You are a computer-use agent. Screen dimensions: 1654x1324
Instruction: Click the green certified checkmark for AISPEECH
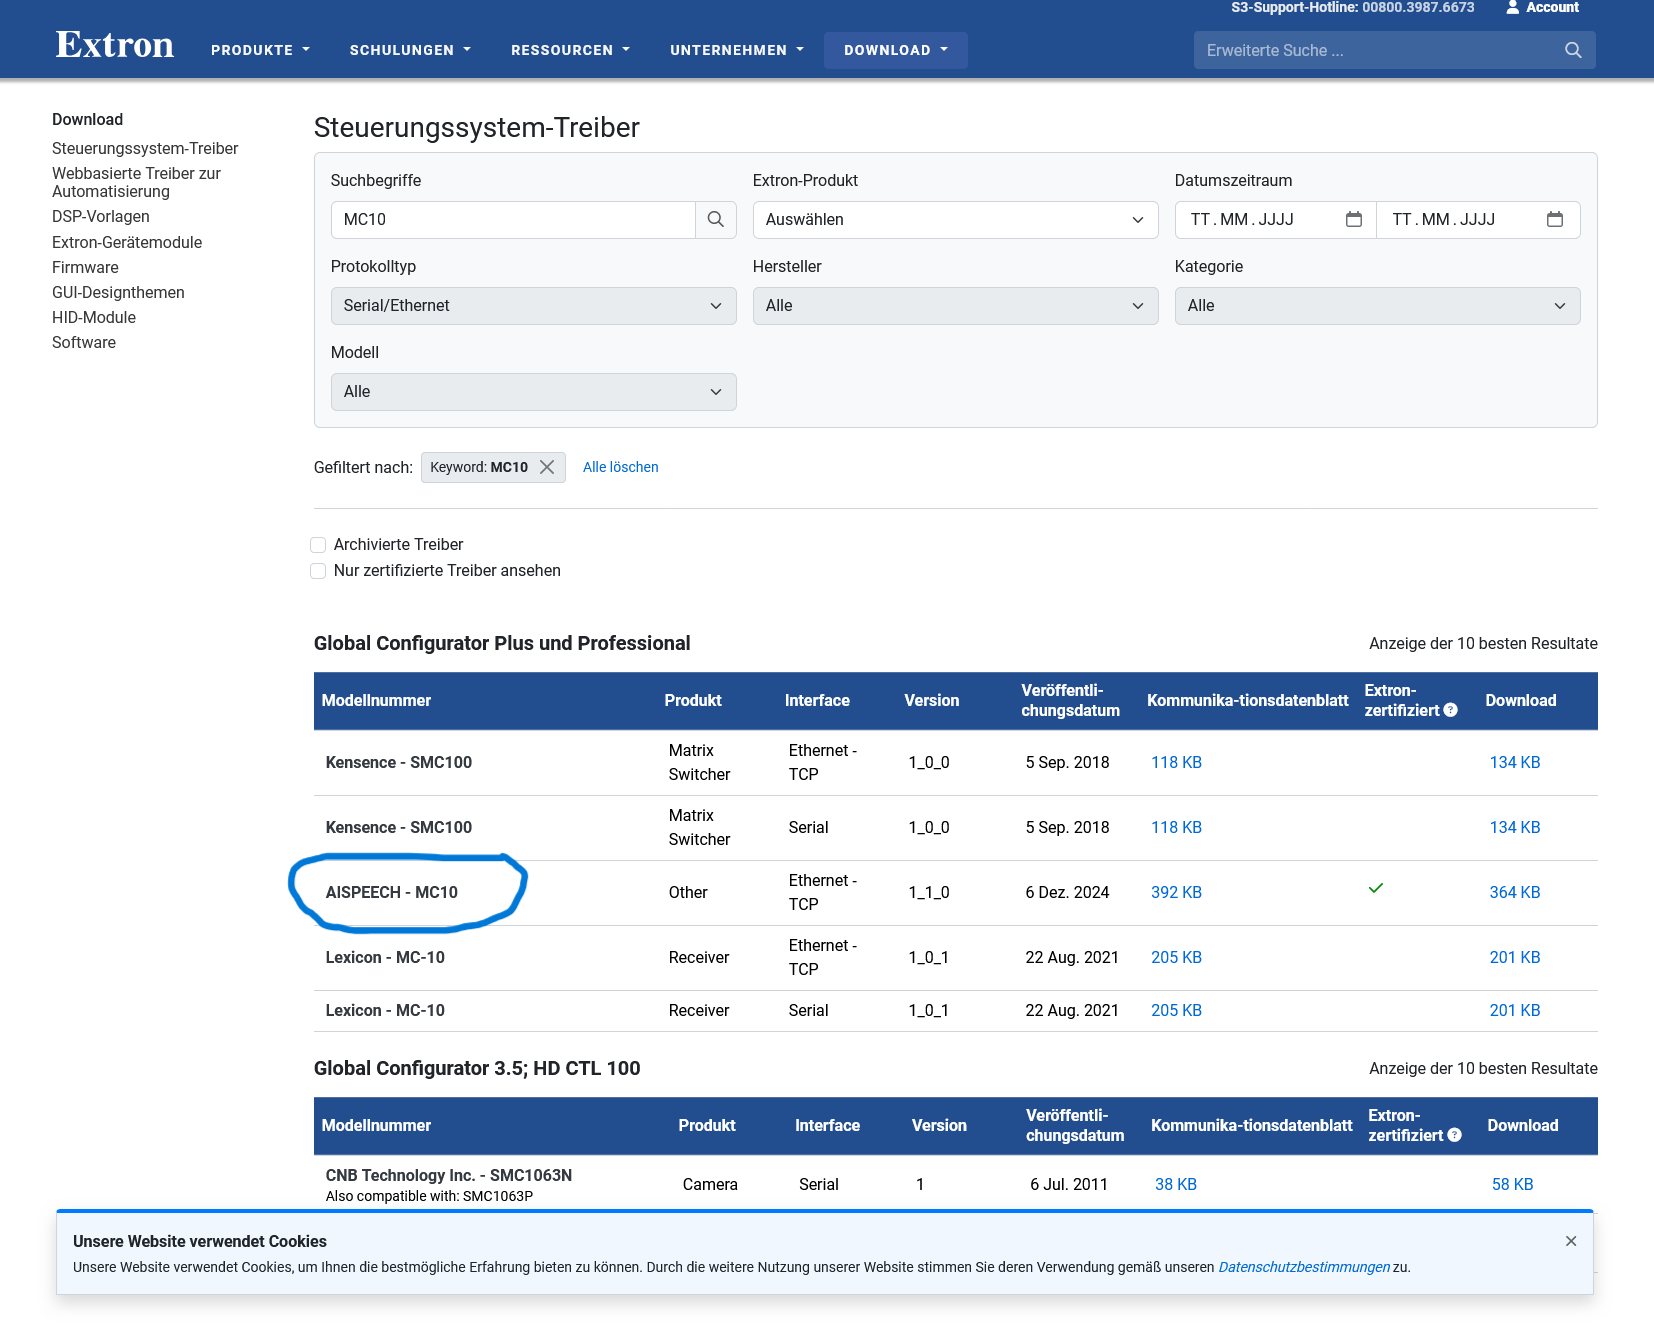pyautogui.click(x=1376, y=888)
